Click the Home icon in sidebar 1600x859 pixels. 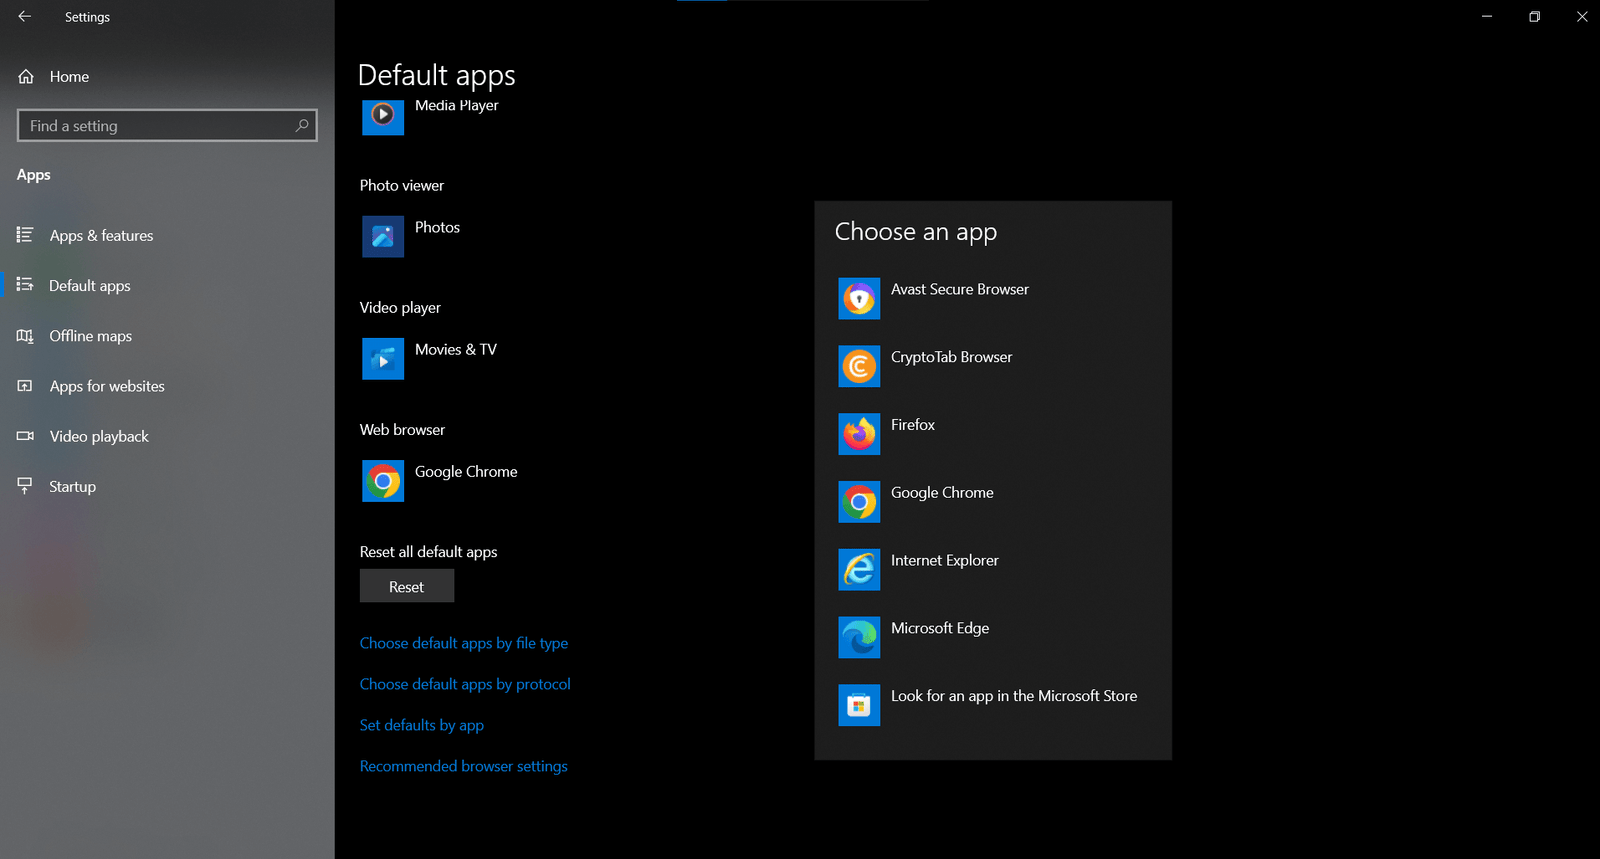[x=26, y=76]
